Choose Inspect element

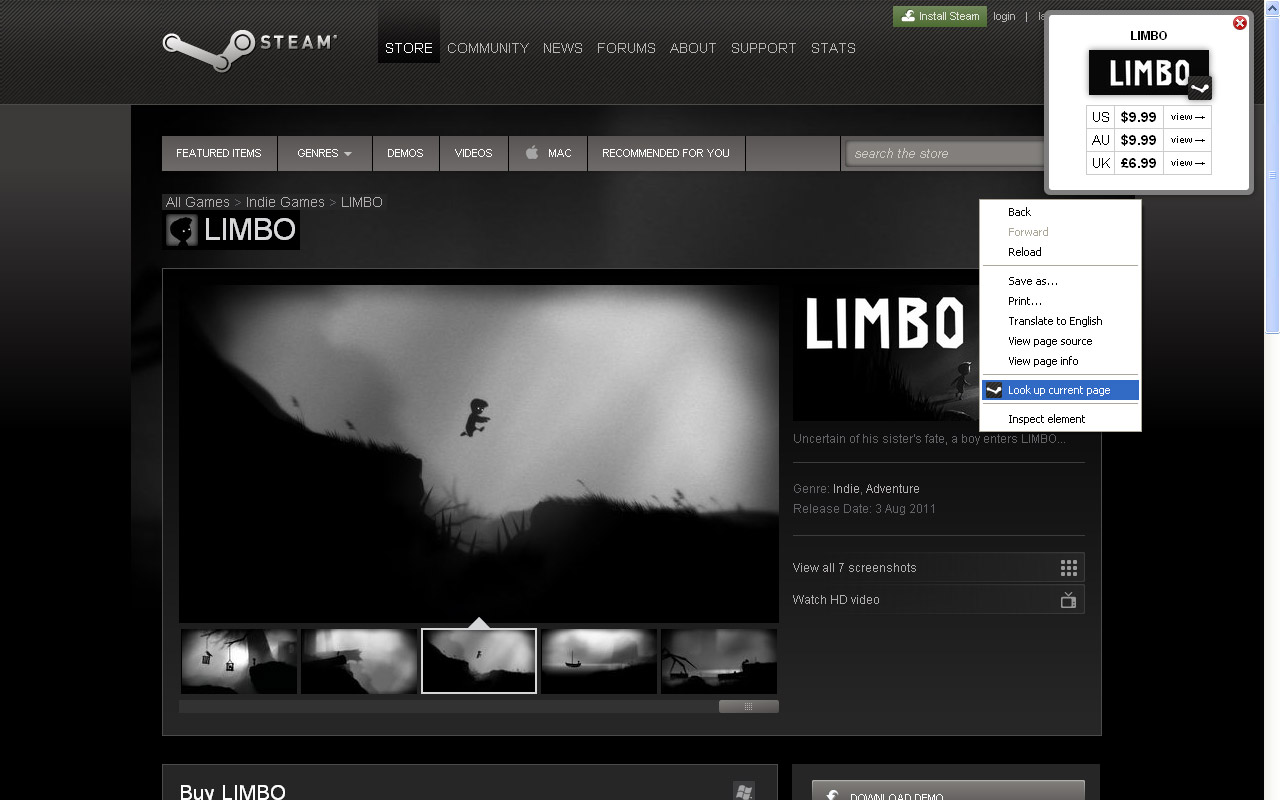(1060, 419)
